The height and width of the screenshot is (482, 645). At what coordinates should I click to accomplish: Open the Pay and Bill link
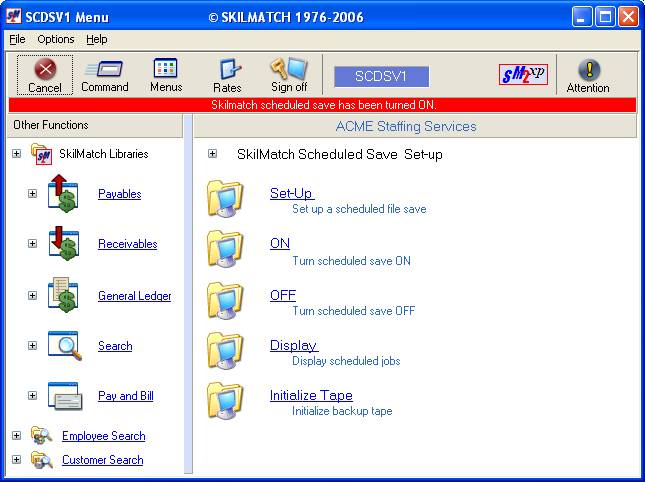click(126, 396)
